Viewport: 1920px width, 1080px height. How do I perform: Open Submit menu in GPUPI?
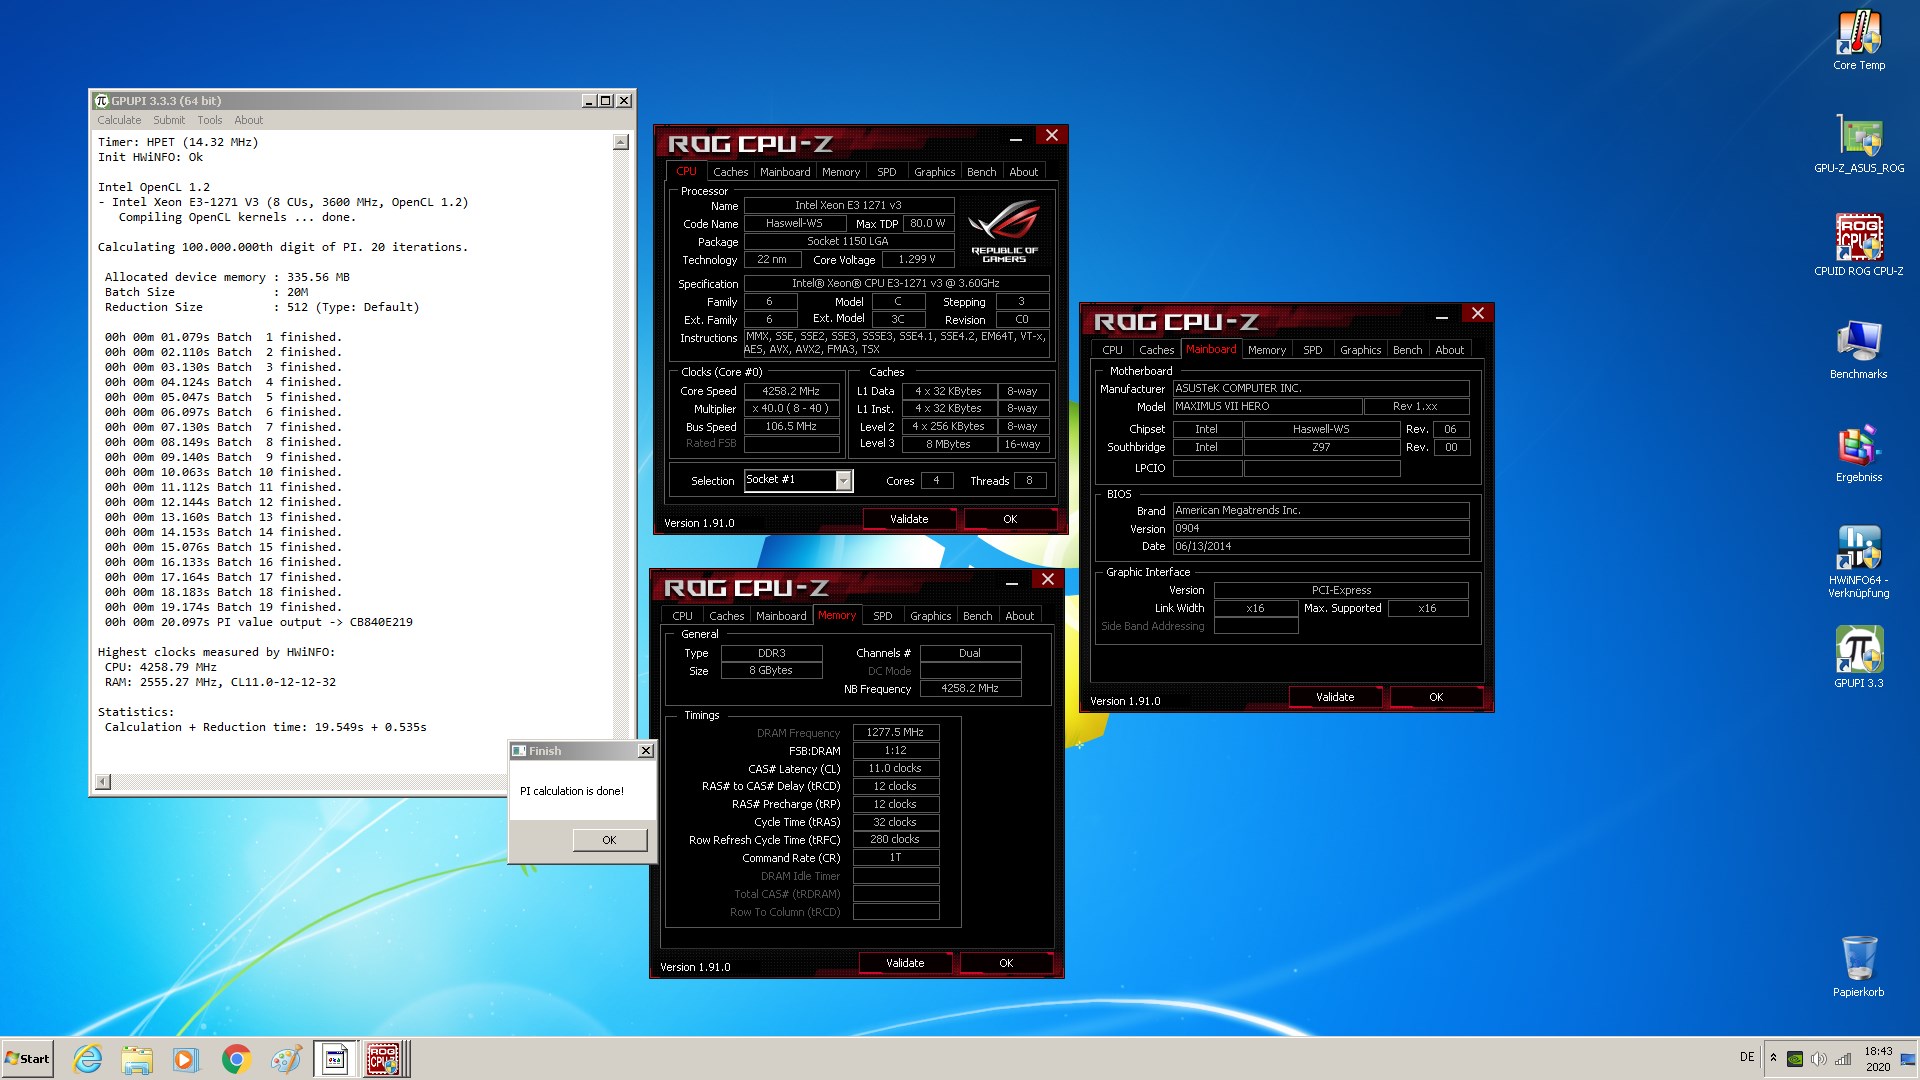click(169, 120)
